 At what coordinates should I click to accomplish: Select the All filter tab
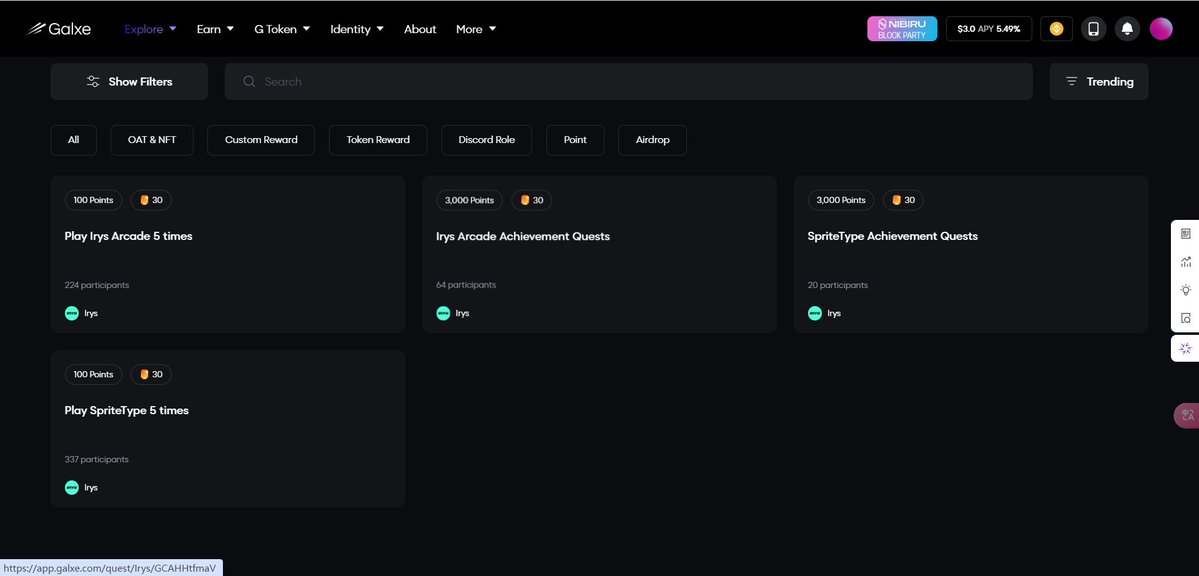point(73,140)
